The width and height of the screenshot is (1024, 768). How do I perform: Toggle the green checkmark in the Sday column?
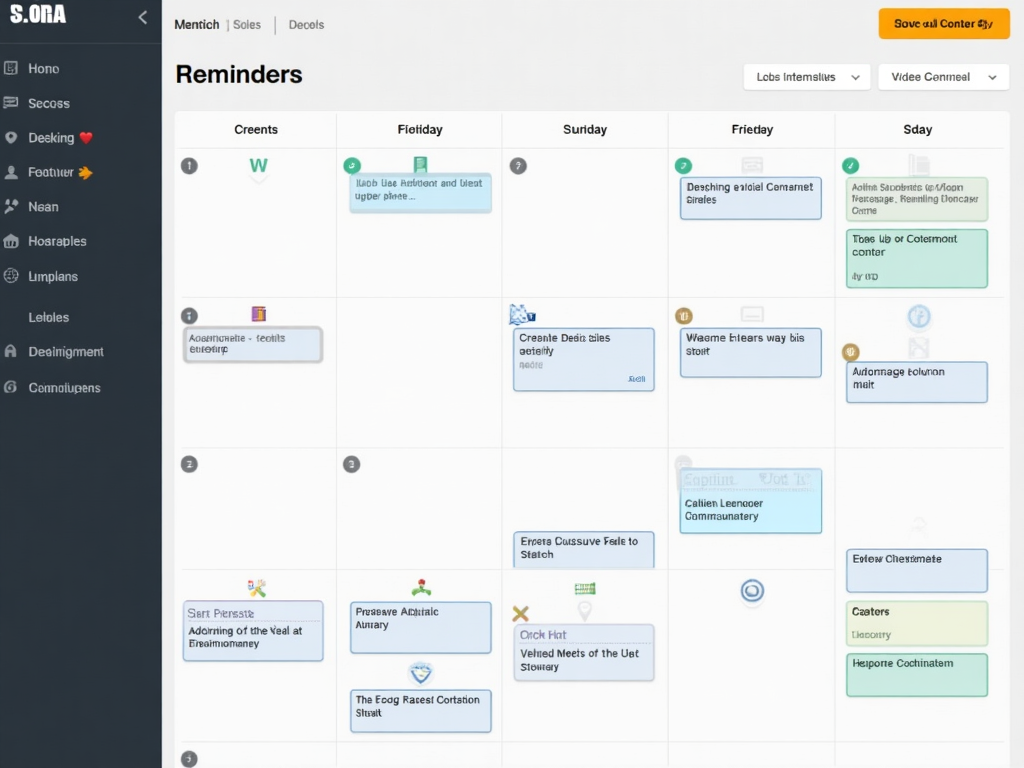click(x=850, y=166)
